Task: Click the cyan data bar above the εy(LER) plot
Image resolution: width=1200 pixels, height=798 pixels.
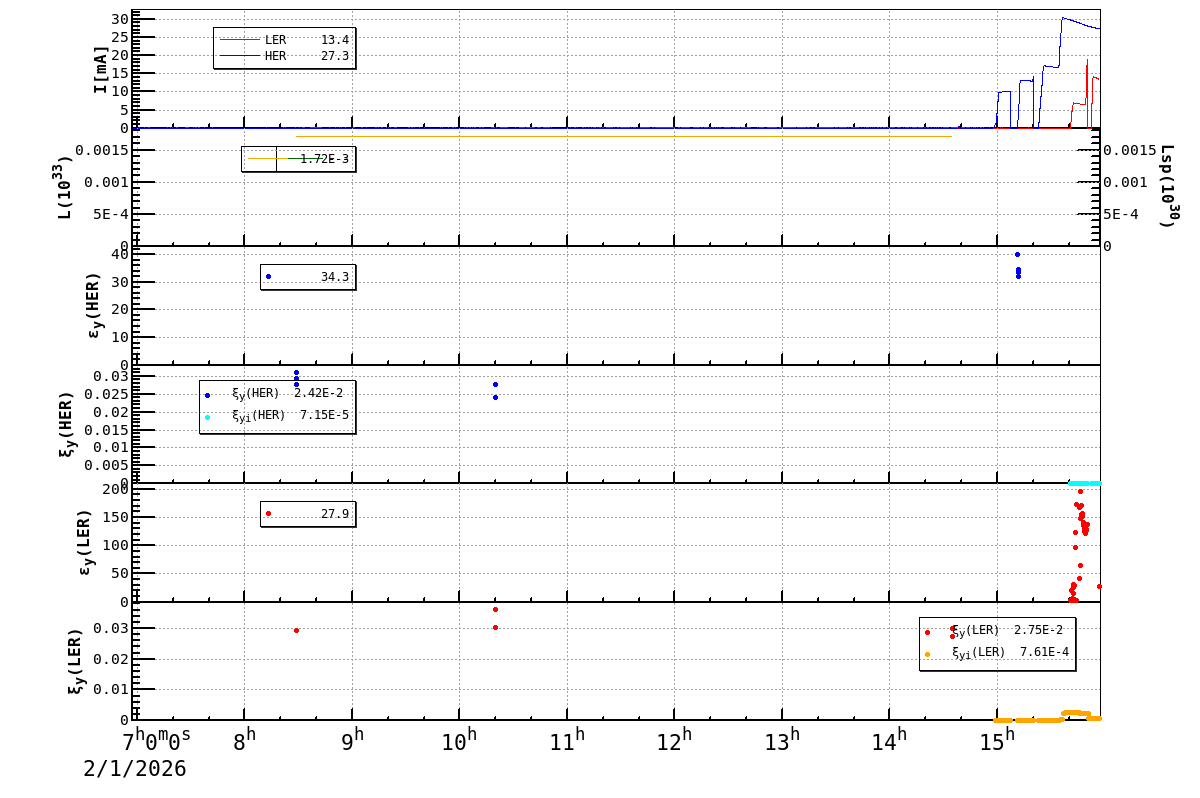Action: pos(1084,483)
